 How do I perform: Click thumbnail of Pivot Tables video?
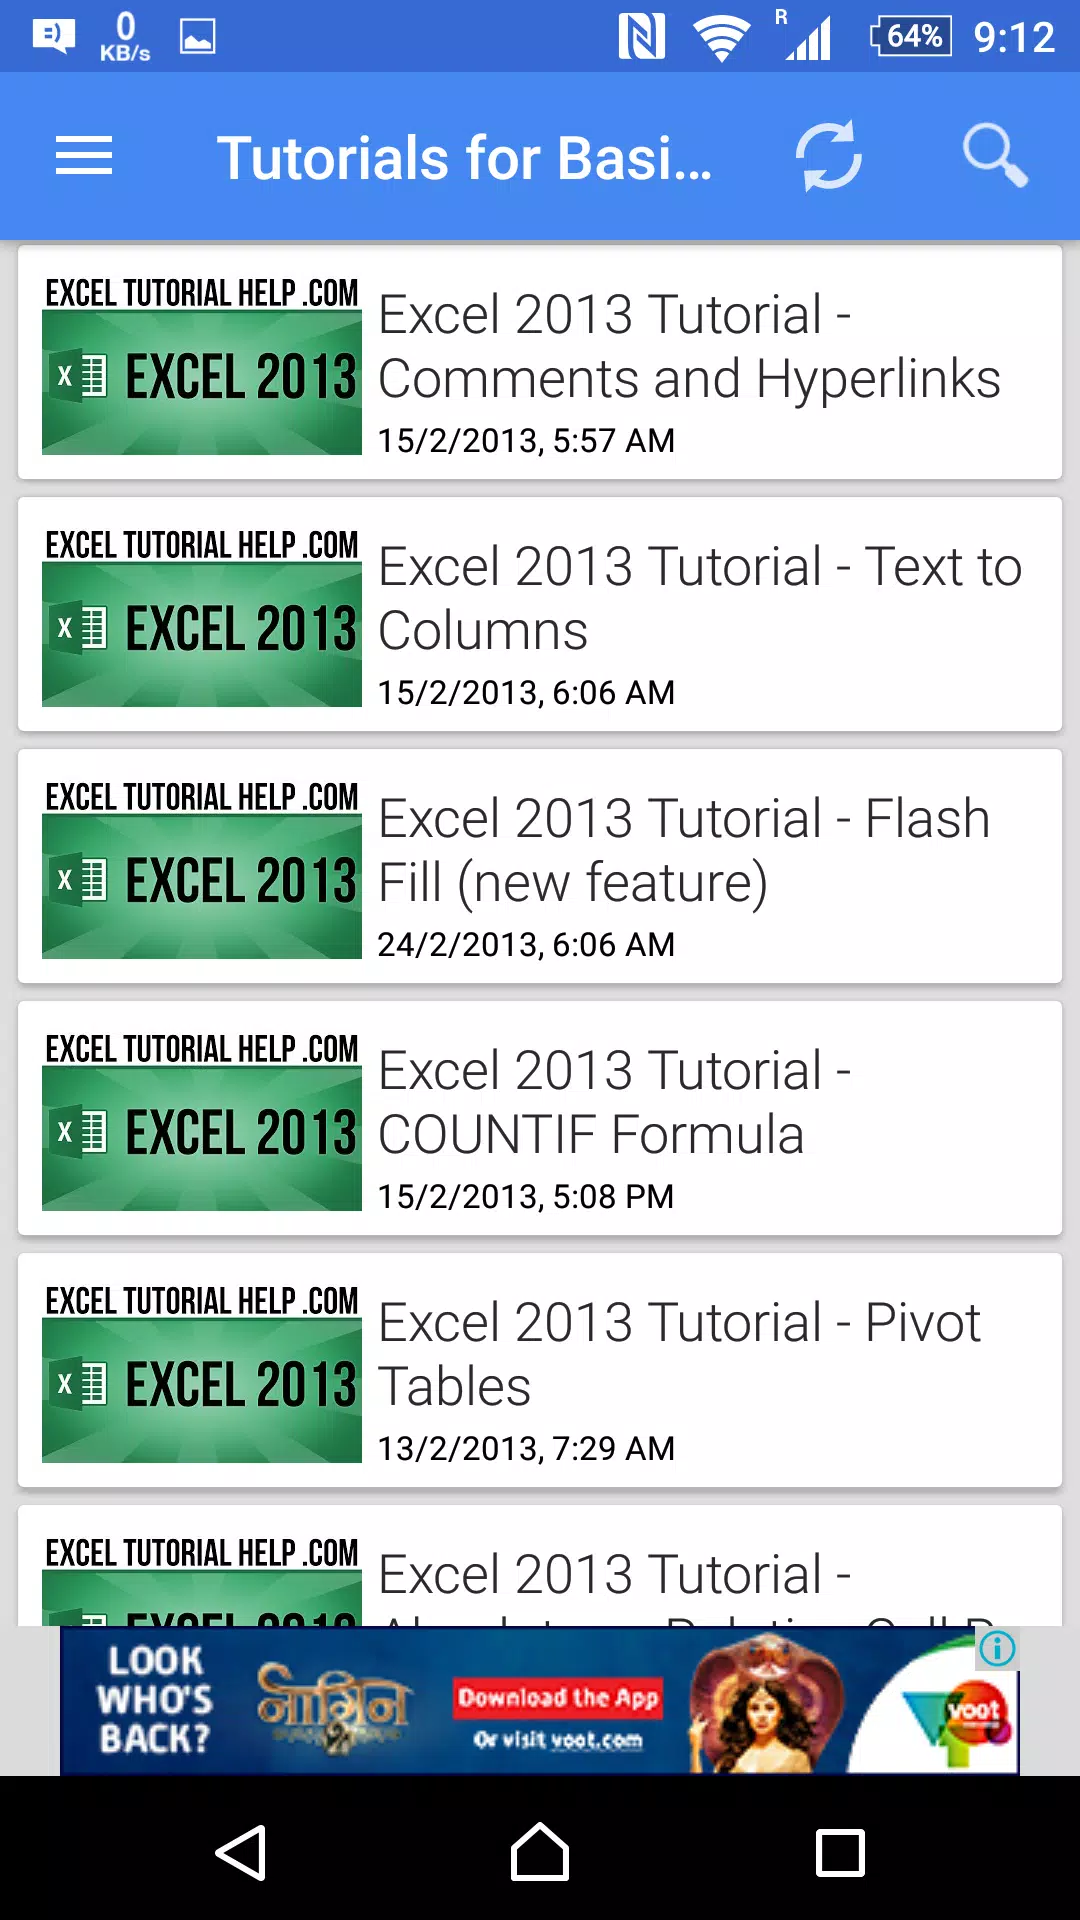[202, 1372]
